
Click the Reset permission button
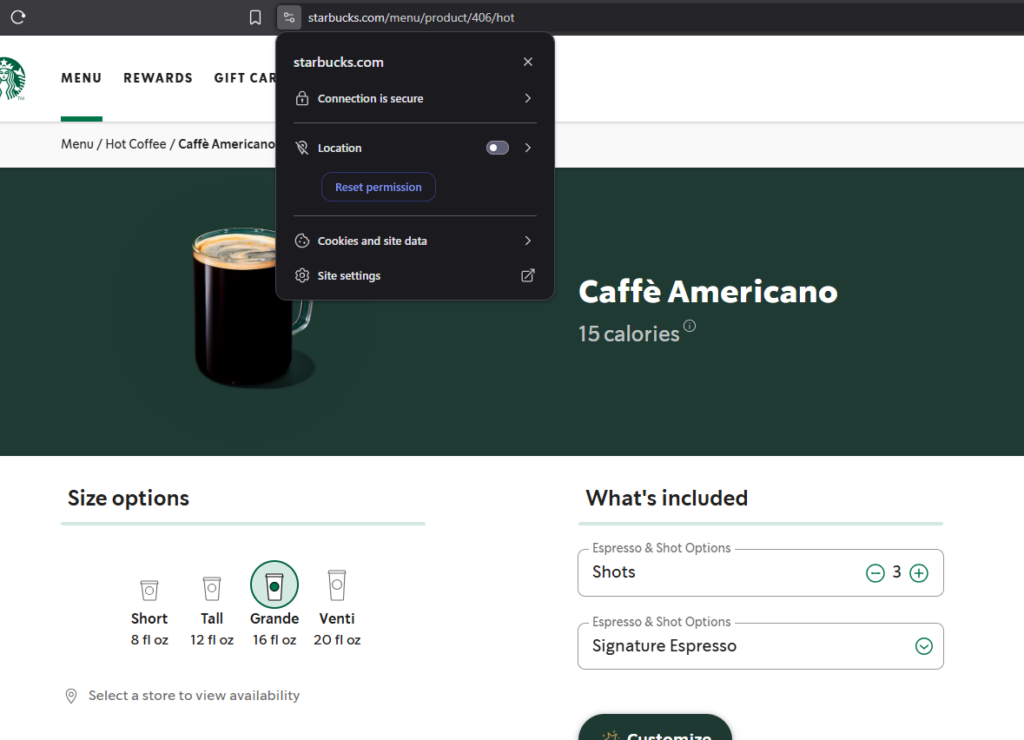point(378,187)
